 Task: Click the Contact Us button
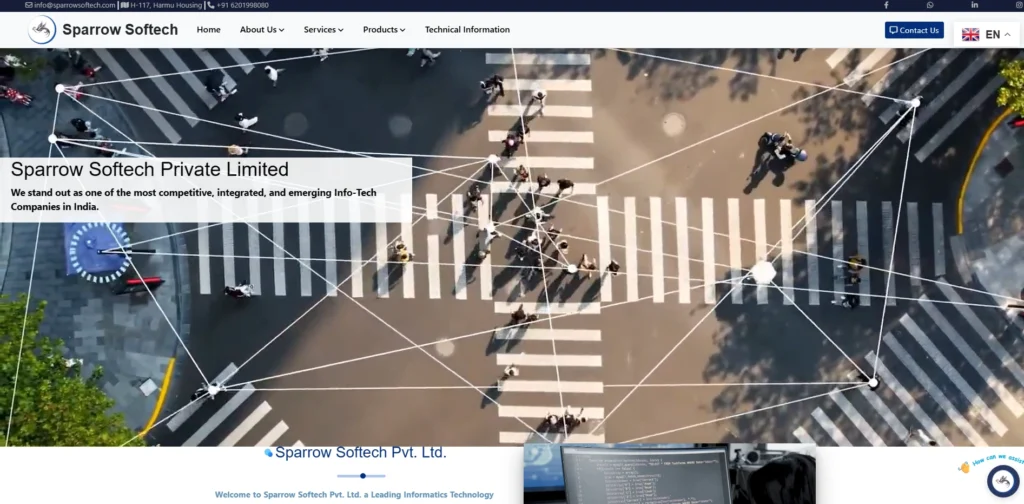point(914,30)
